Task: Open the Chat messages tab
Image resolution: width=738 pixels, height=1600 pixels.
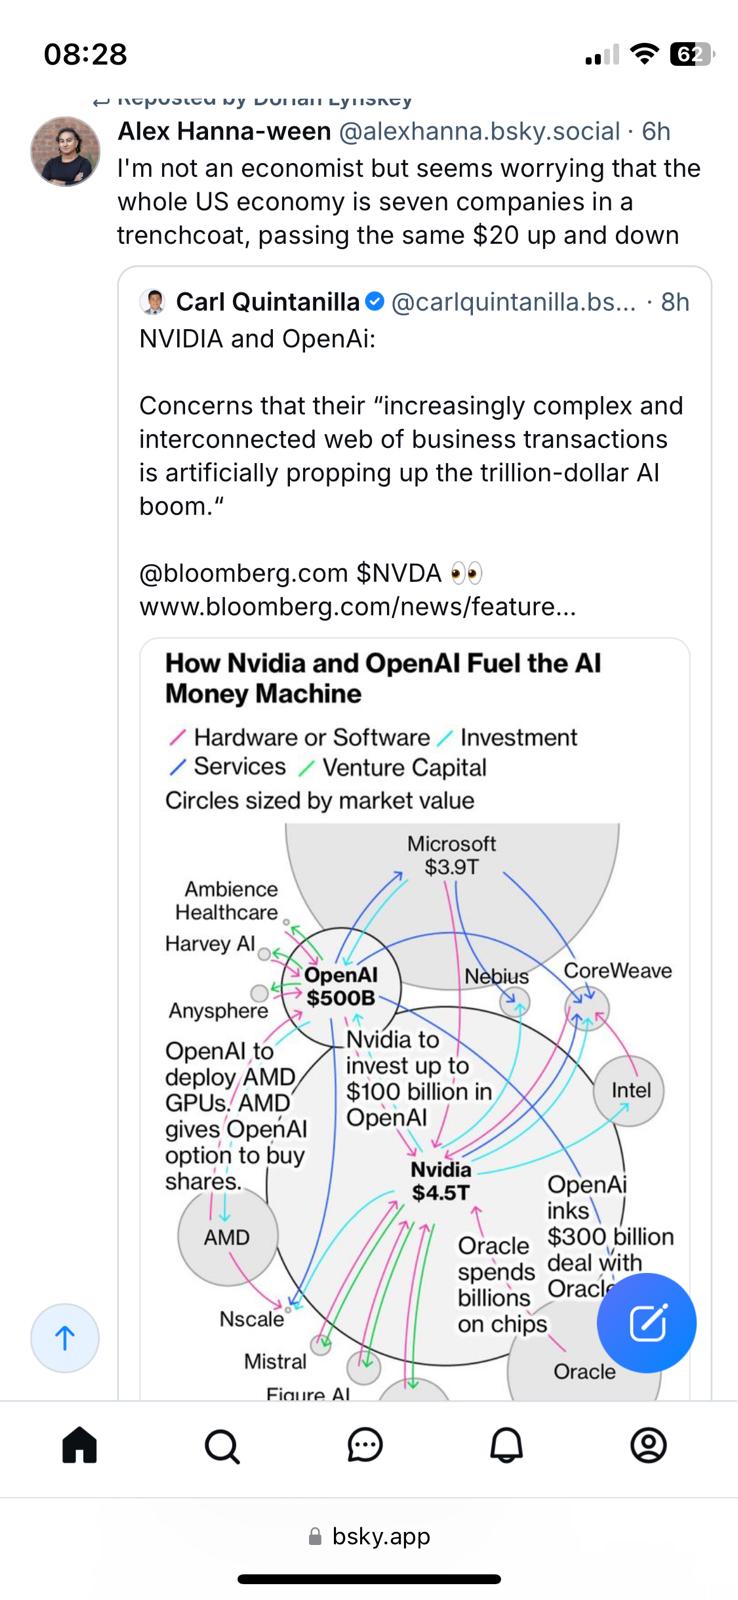Action: (365, 1445)
